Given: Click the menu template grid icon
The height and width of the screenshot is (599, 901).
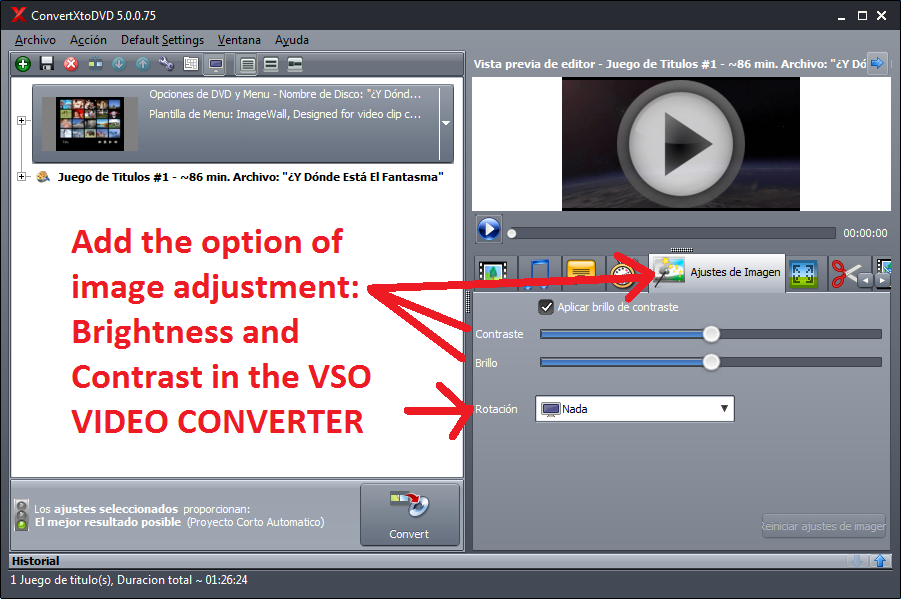Looking at the screenshot, I should coord(191,64).
